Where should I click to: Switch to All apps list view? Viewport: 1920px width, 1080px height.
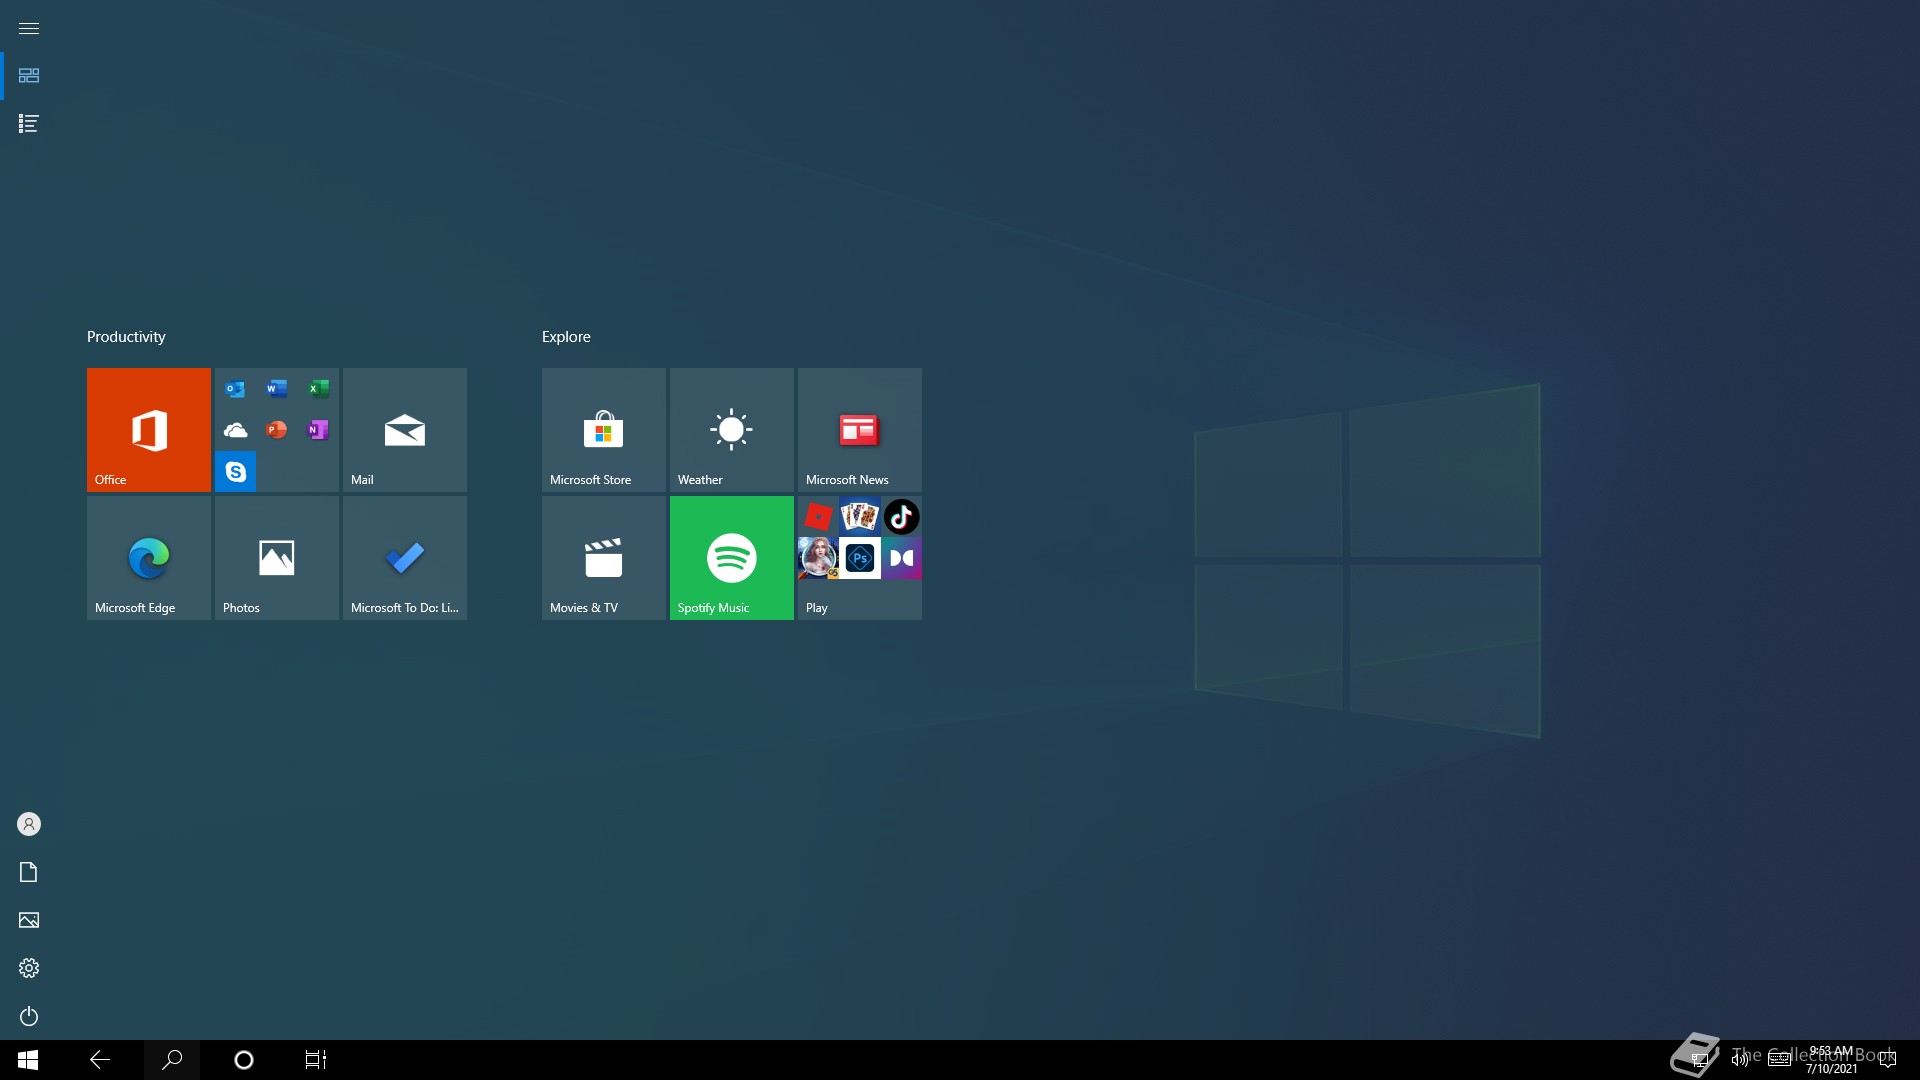[x=29, y=124]
